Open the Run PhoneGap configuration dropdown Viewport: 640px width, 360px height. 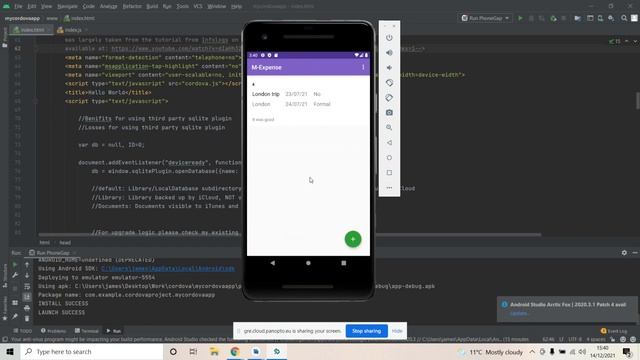[486, 18]
